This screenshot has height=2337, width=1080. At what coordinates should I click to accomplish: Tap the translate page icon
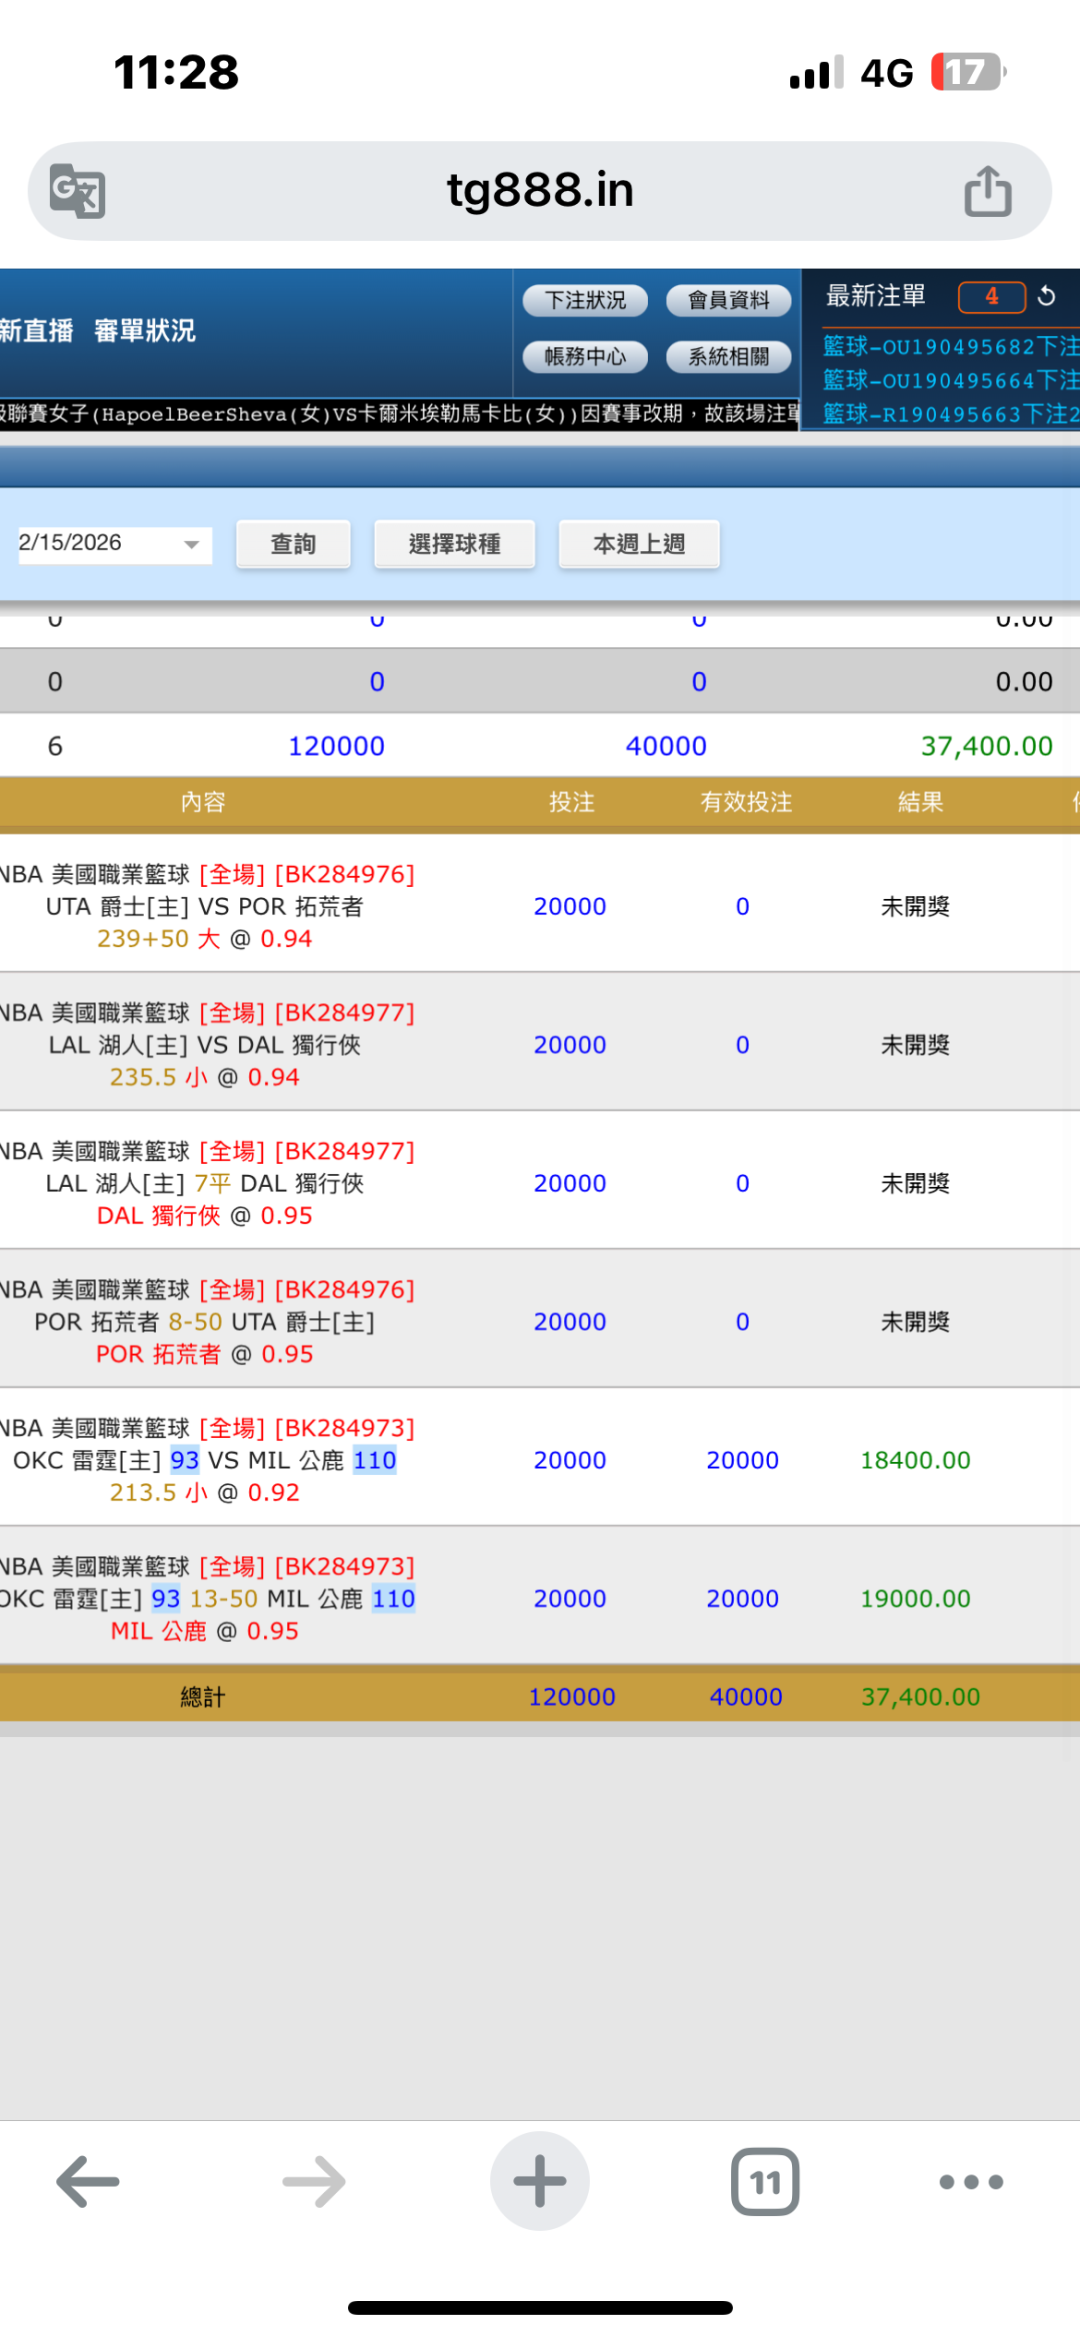[x=78, y=191]
